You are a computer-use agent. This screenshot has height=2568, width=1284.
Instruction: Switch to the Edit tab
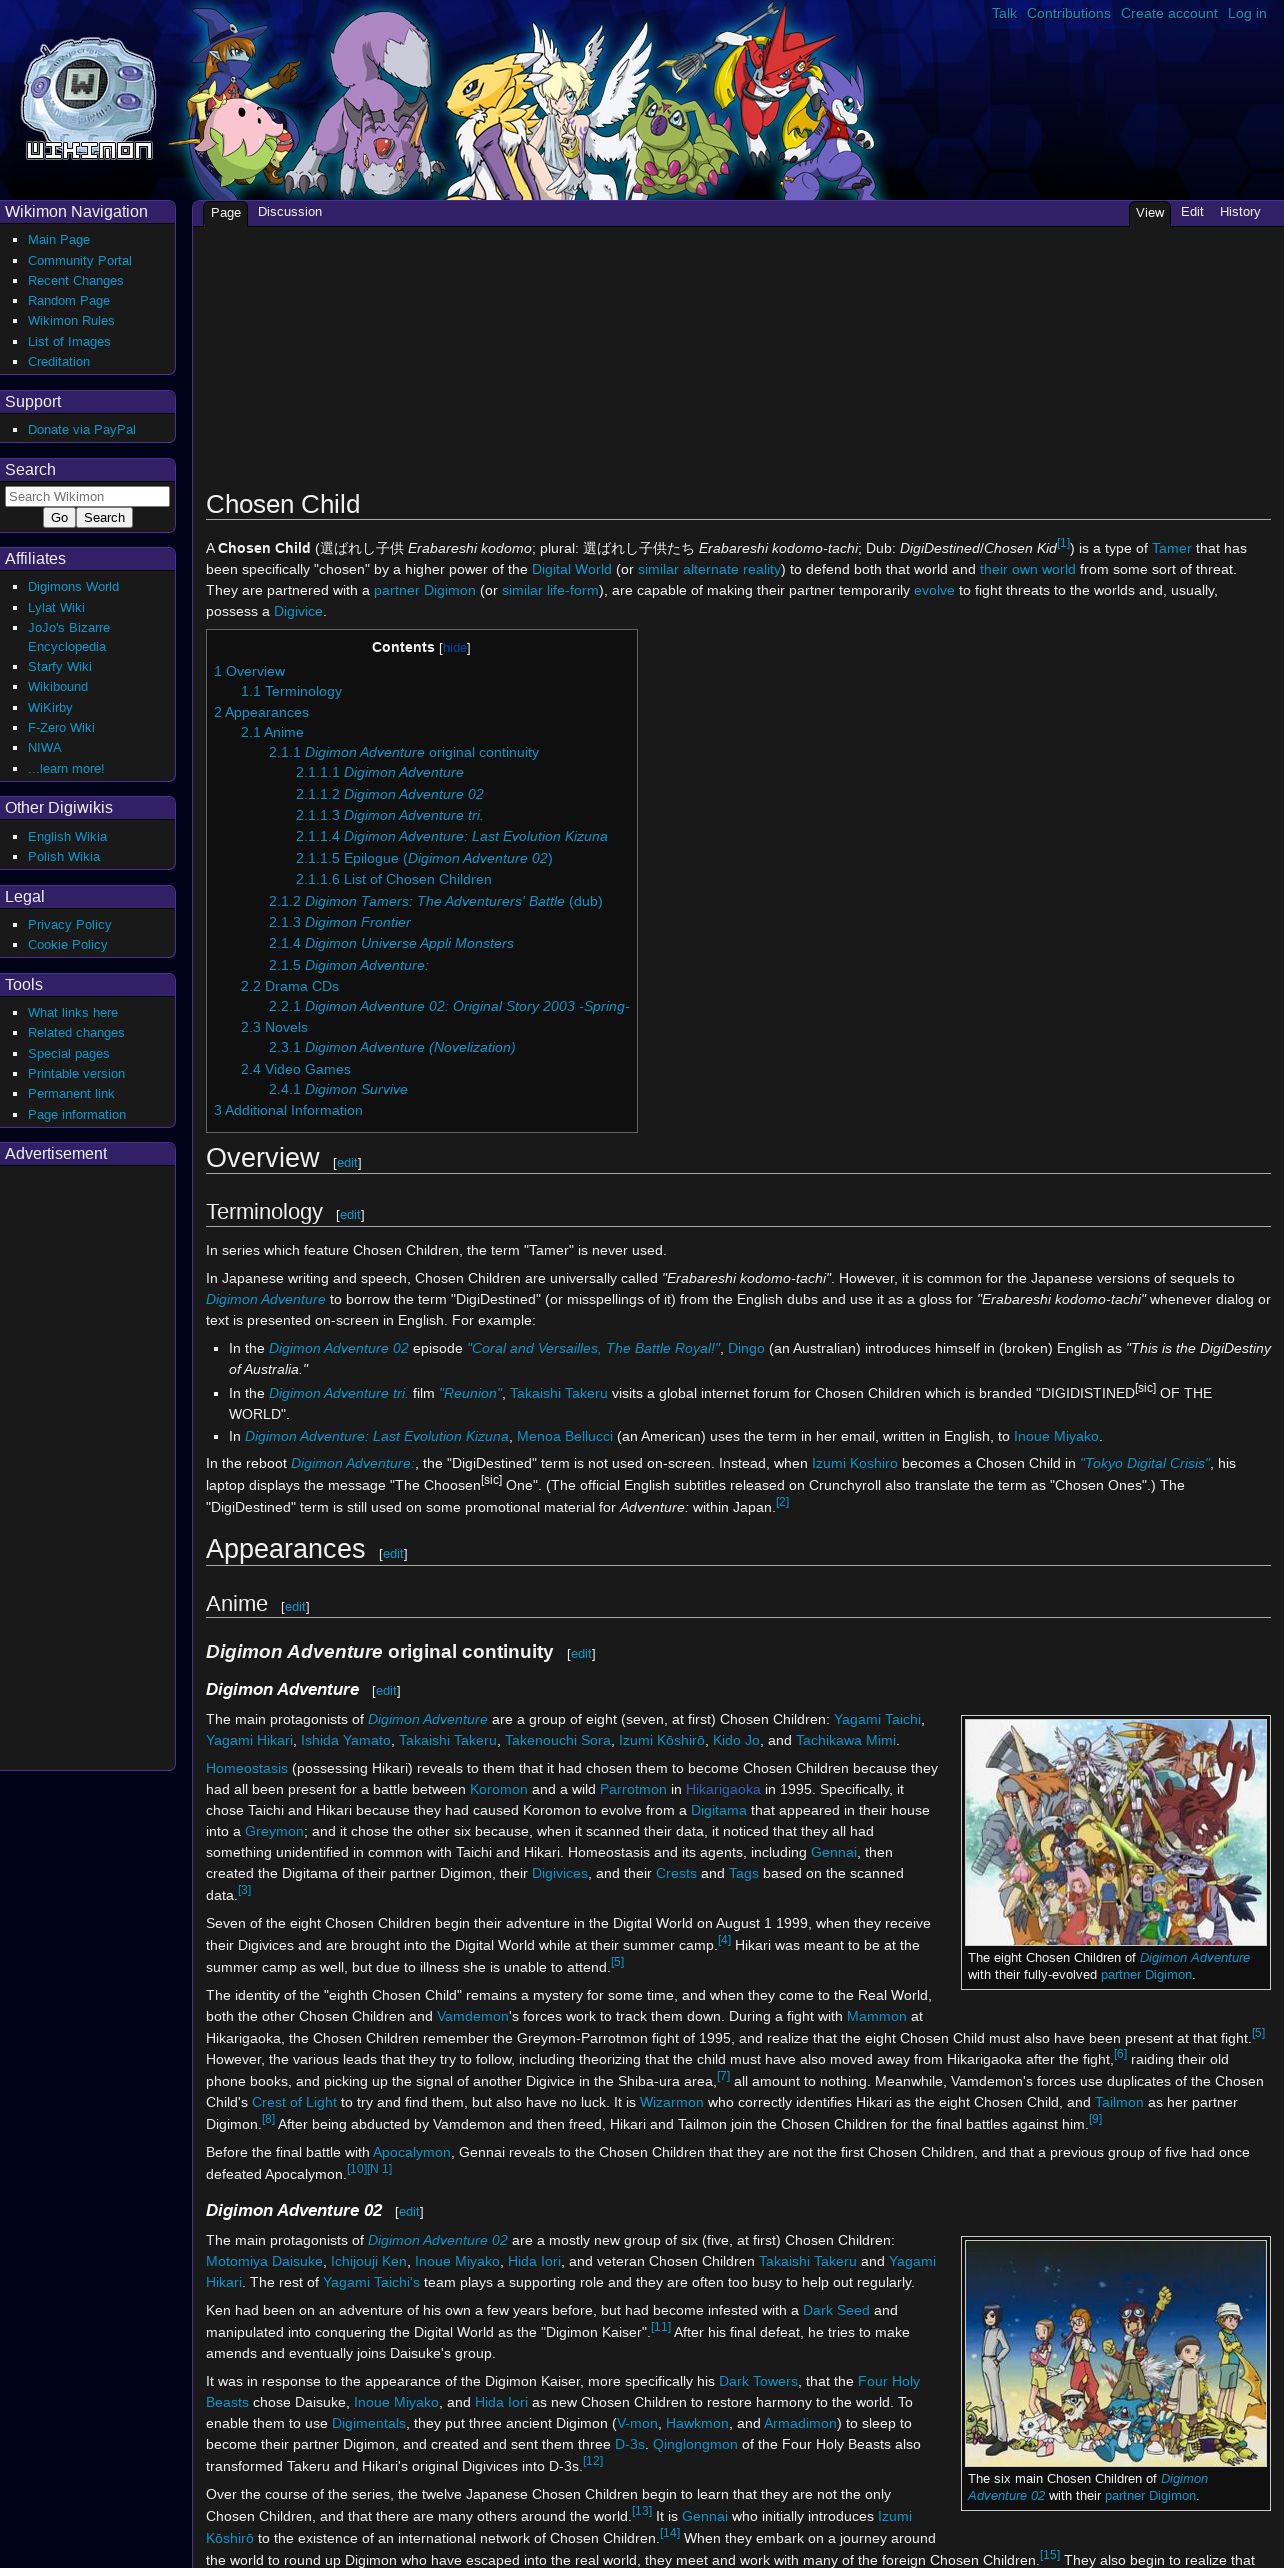1192,212
